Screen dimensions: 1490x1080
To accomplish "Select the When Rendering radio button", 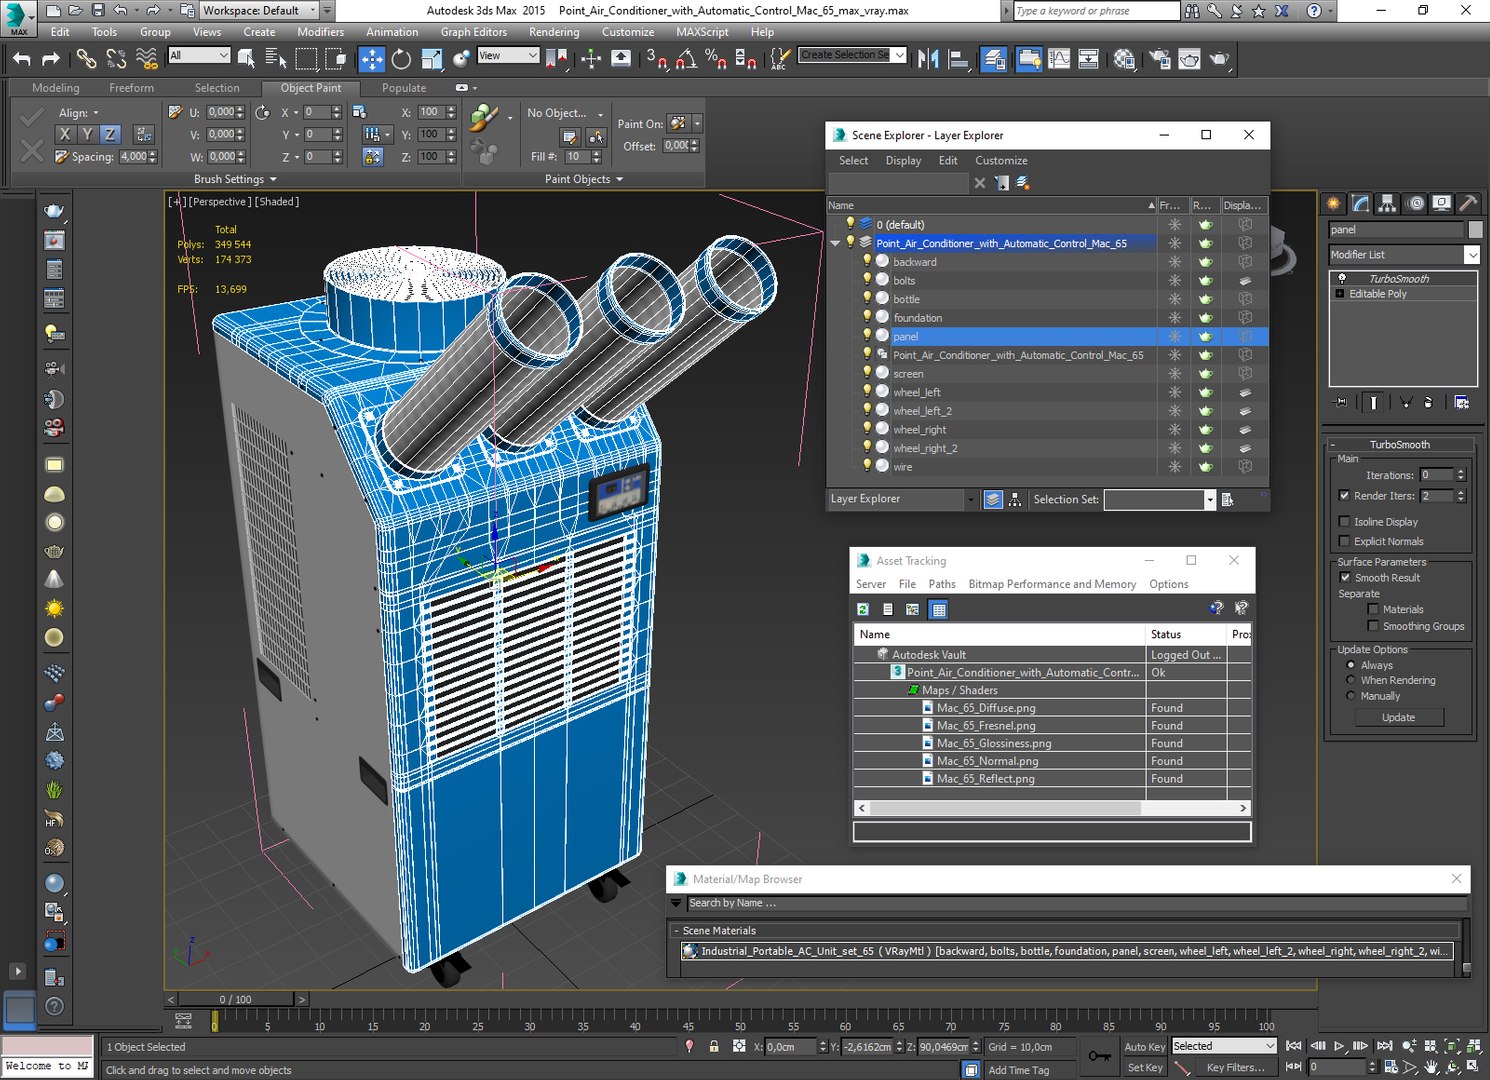I will tap(1351, 680).
